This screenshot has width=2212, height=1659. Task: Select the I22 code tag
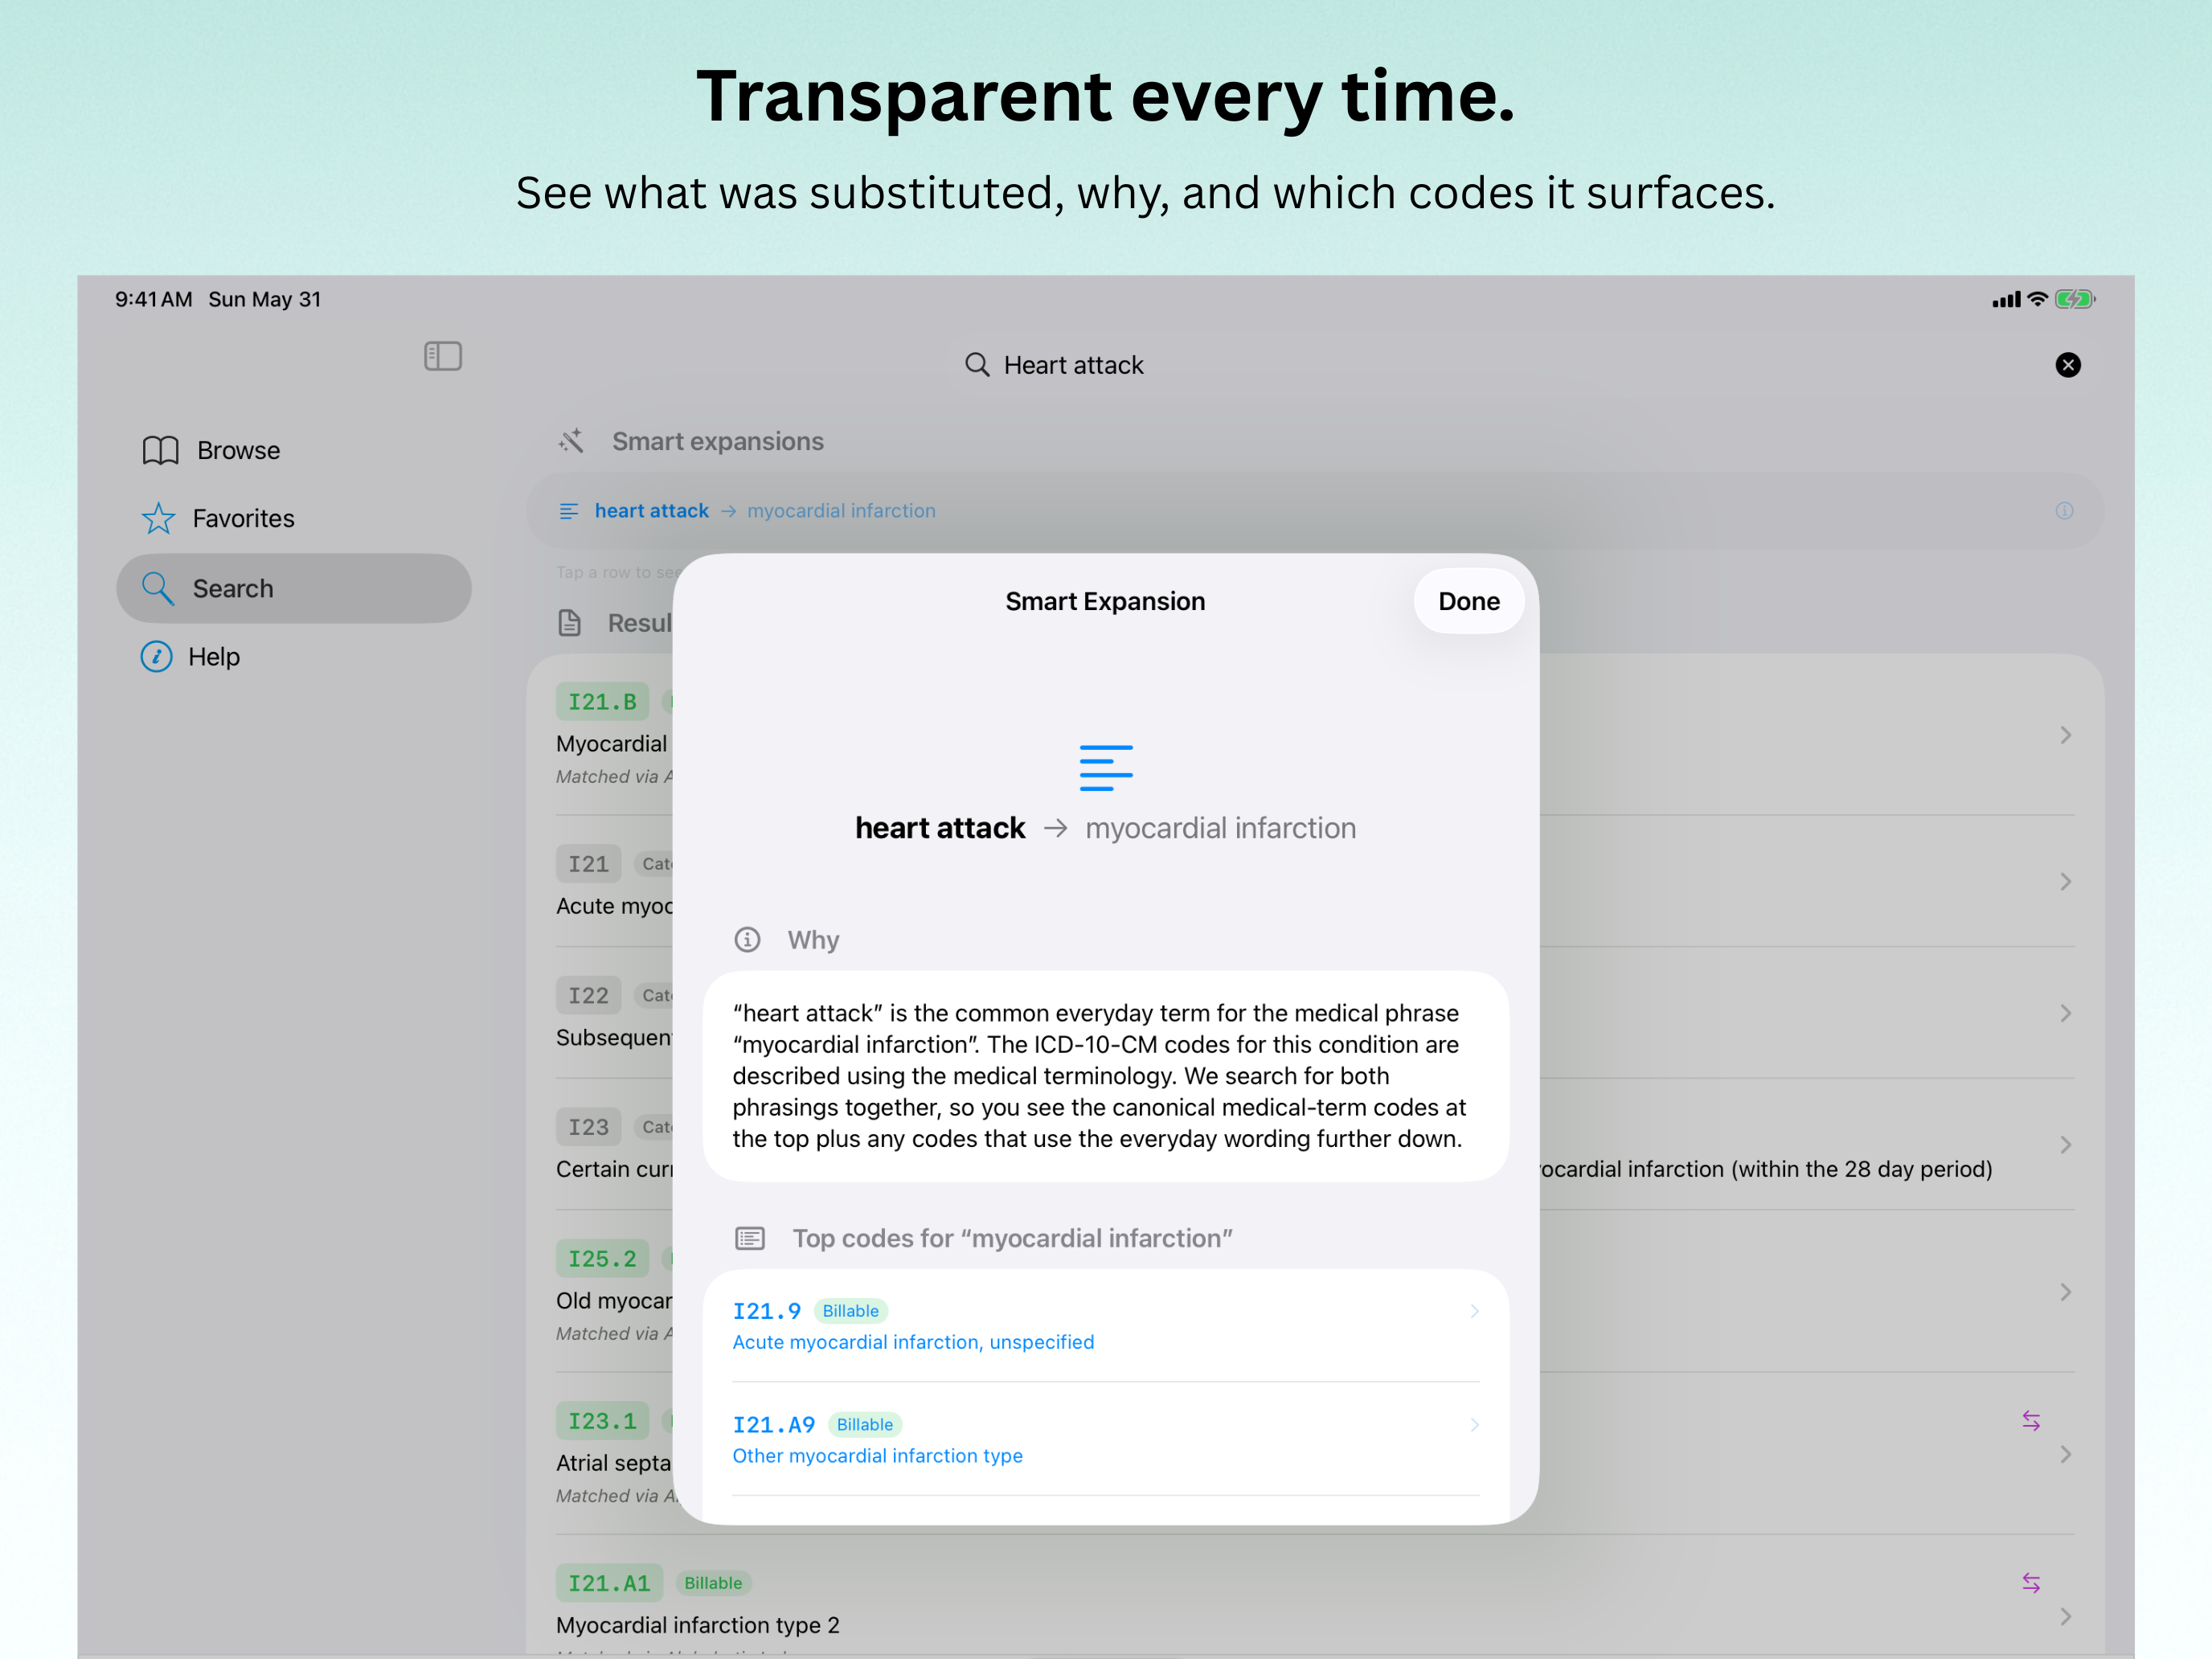point(588,995)
